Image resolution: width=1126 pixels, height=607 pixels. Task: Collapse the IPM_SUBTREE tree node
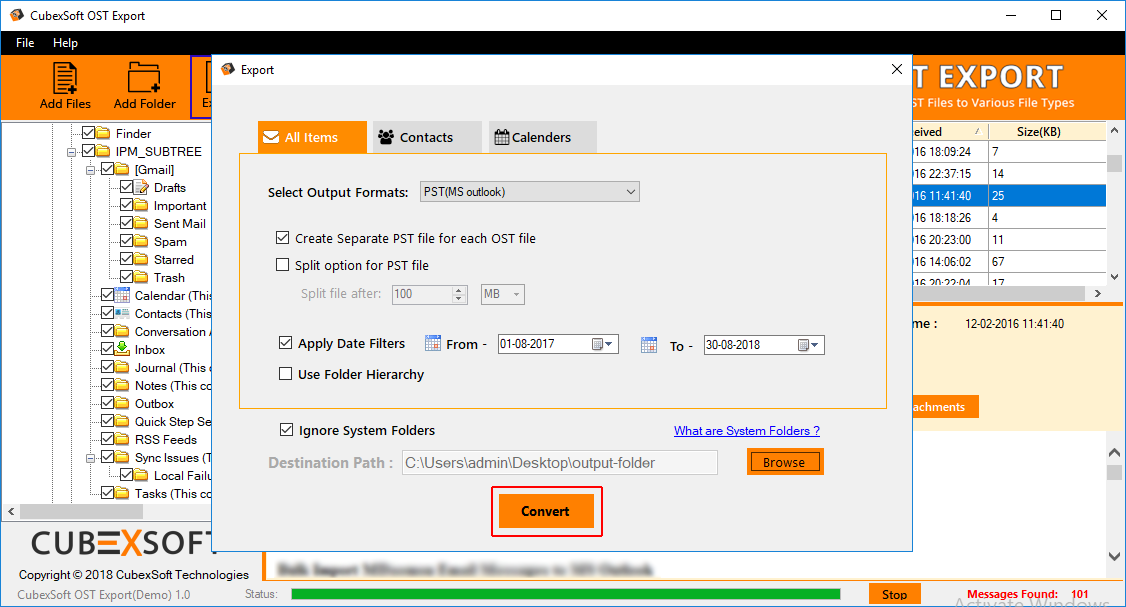(72, 152)
